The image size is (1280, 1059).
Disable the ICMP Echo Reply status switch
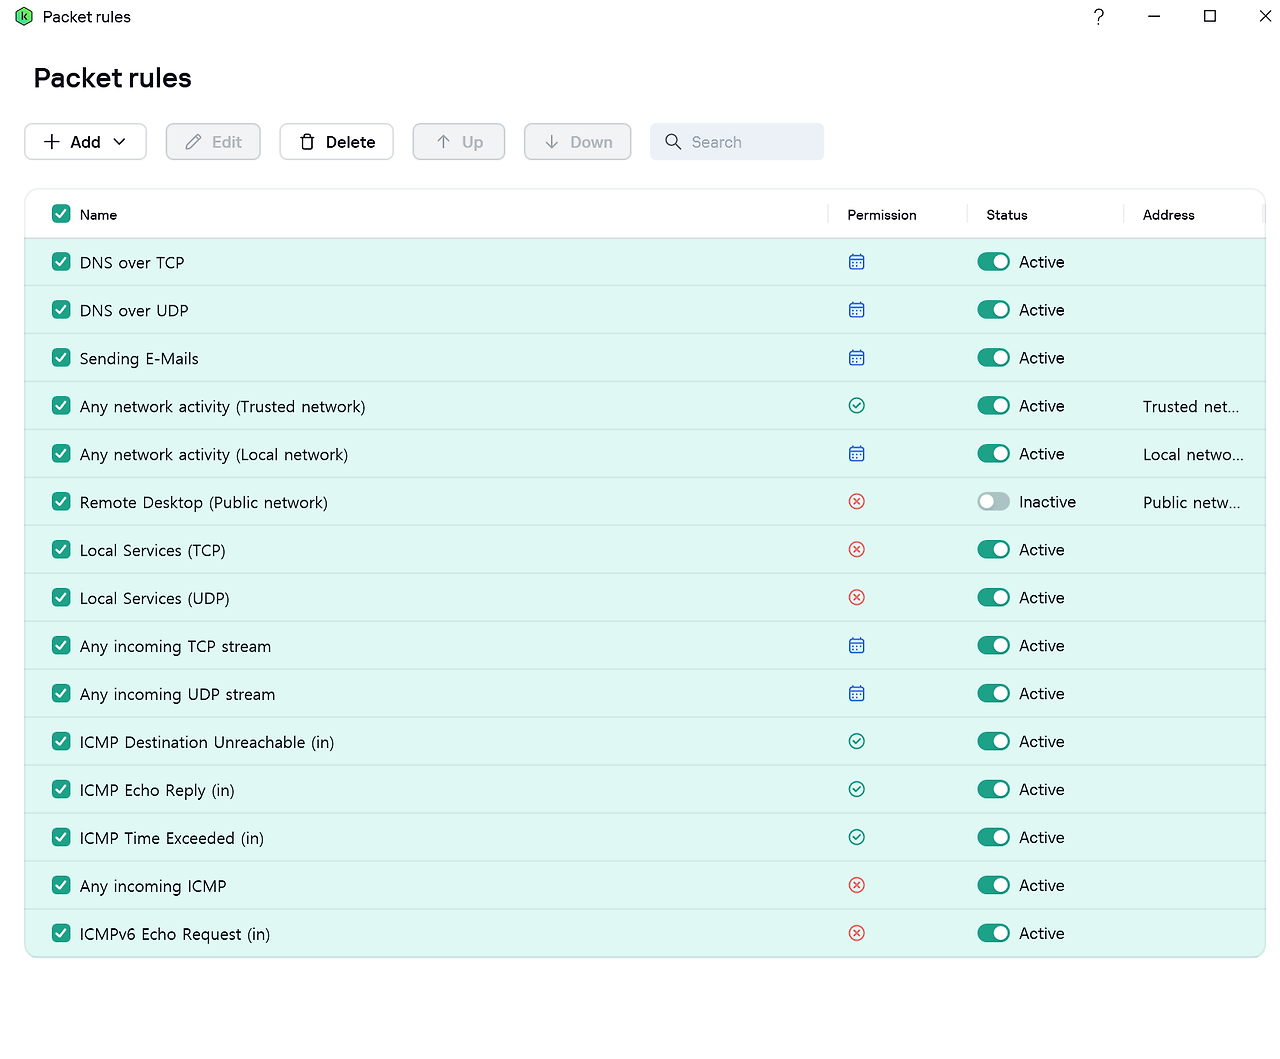coord(993,790)
